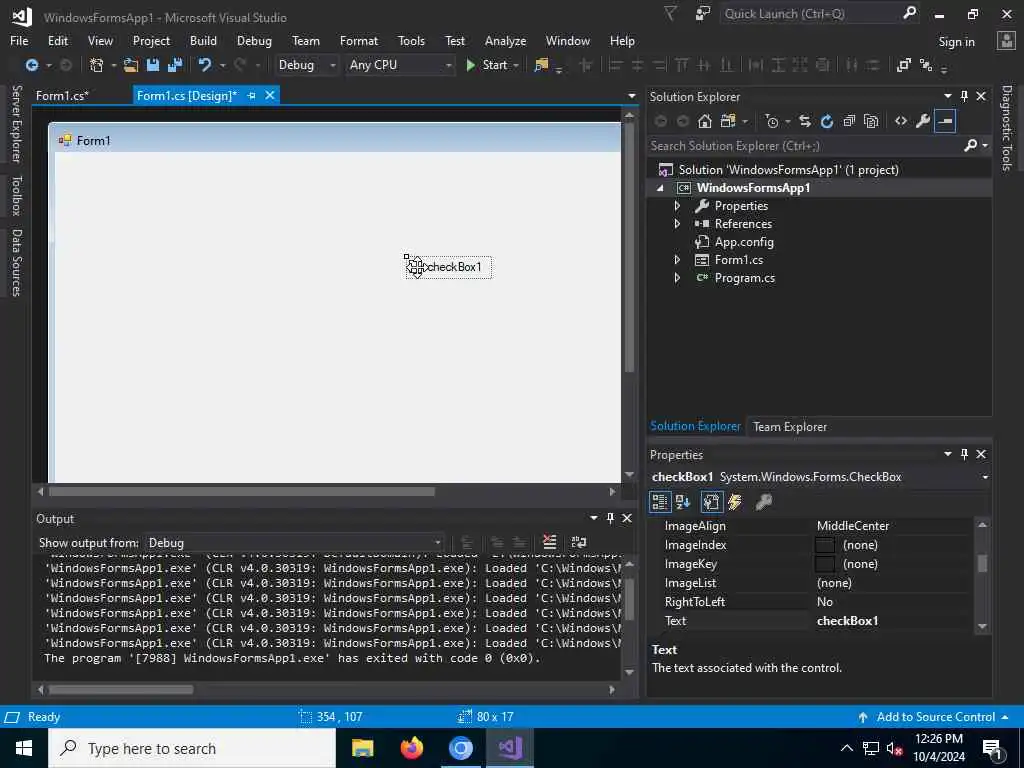Click the Bring to Front layout icon
The image size is (1024, 768).
904,65
